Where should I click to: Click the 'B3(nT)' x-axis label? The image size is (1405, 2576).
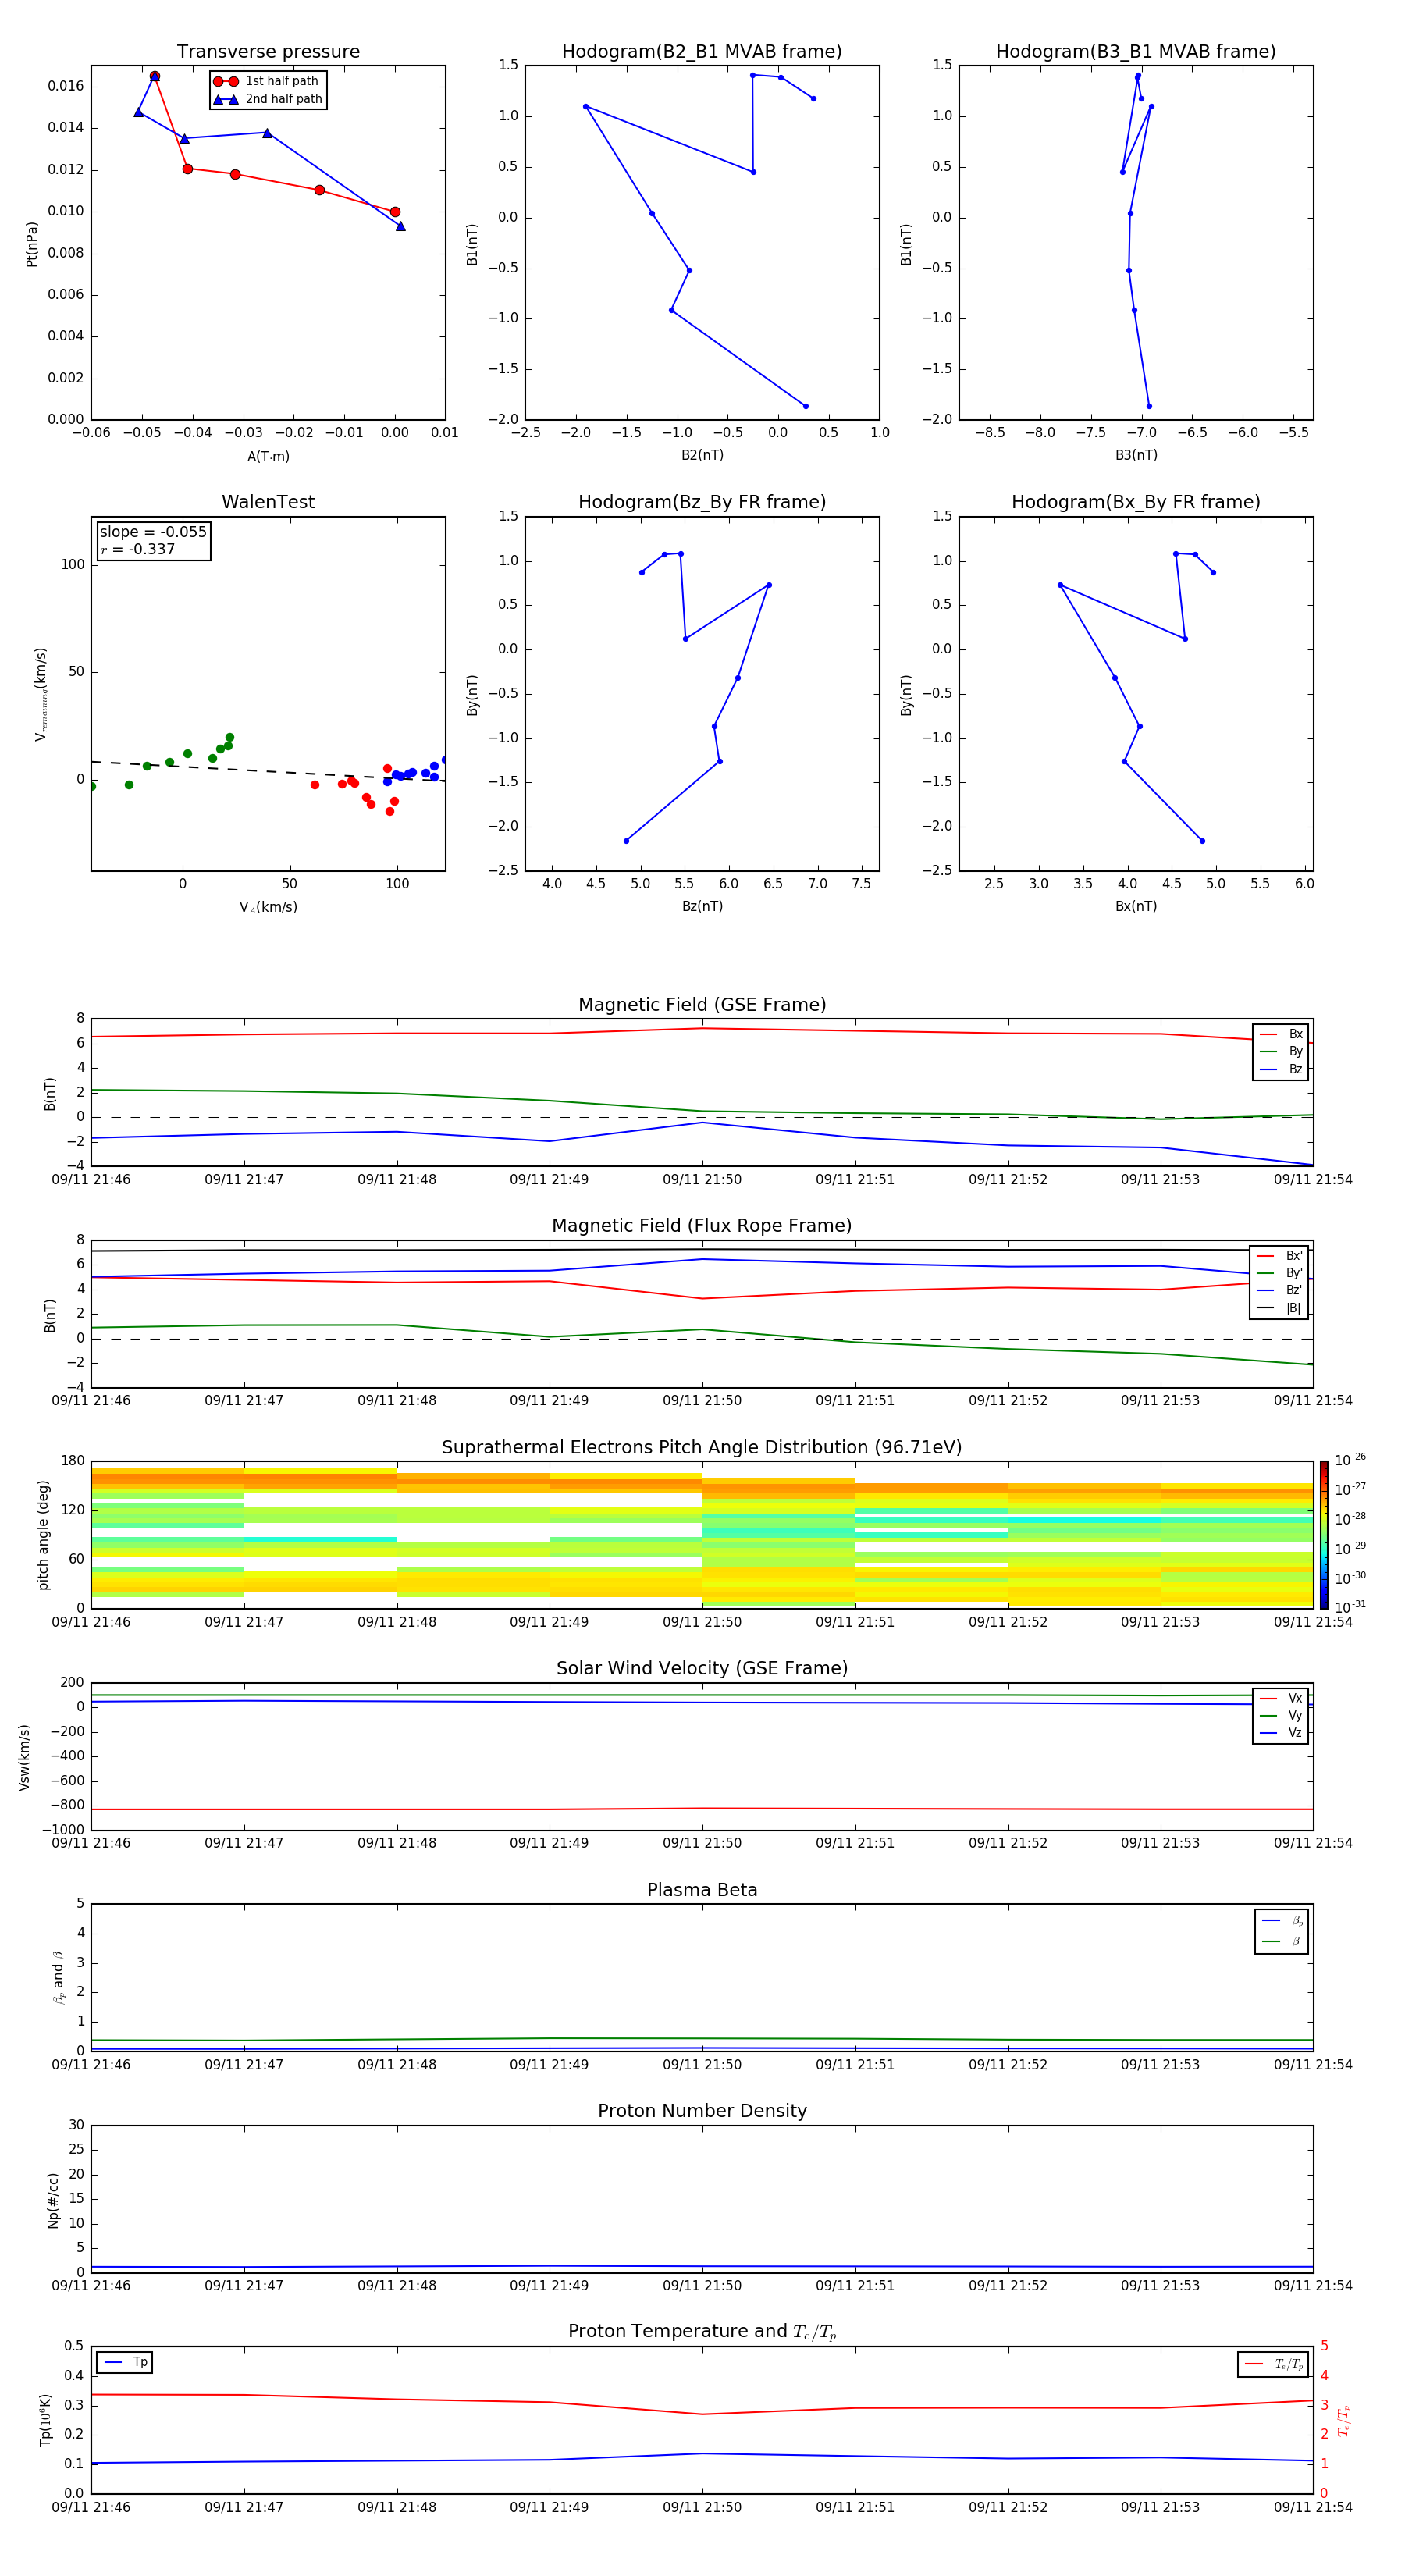pyautogui.click(x=1136, y=455)
